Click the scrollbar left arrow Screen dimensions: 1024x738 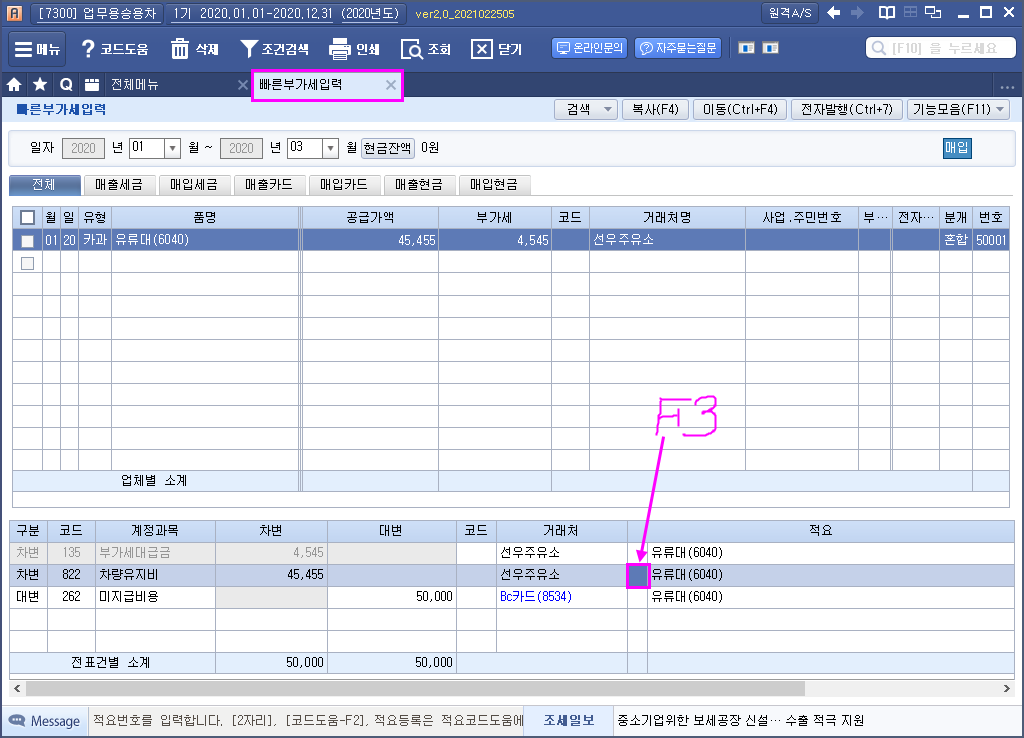(x=17, y=688)
